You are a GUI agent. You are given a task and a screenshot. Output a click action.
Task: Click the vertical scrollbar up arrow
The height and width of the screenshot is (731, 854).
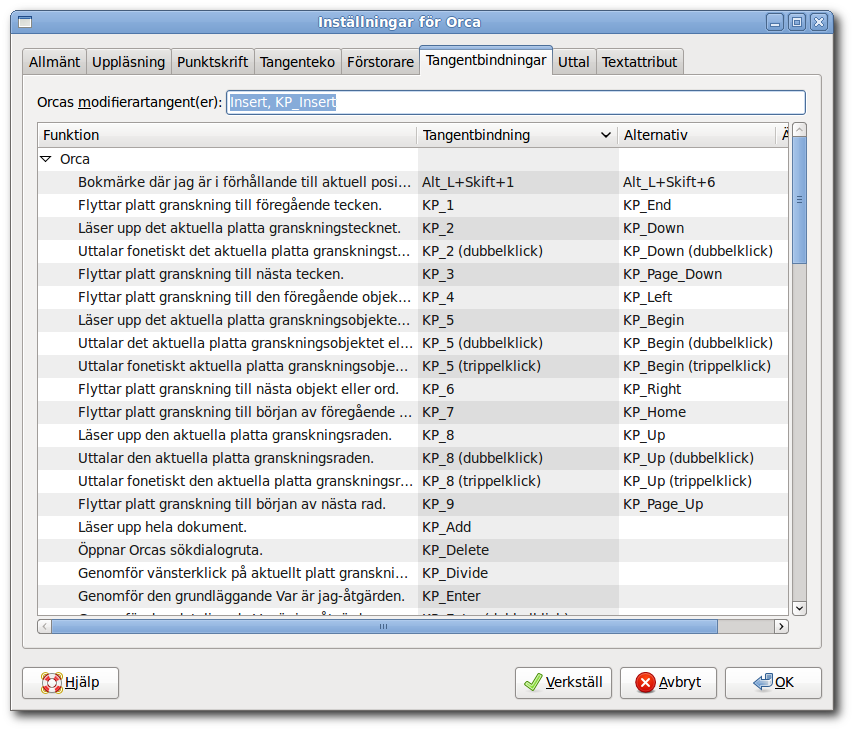click(799, 130)
